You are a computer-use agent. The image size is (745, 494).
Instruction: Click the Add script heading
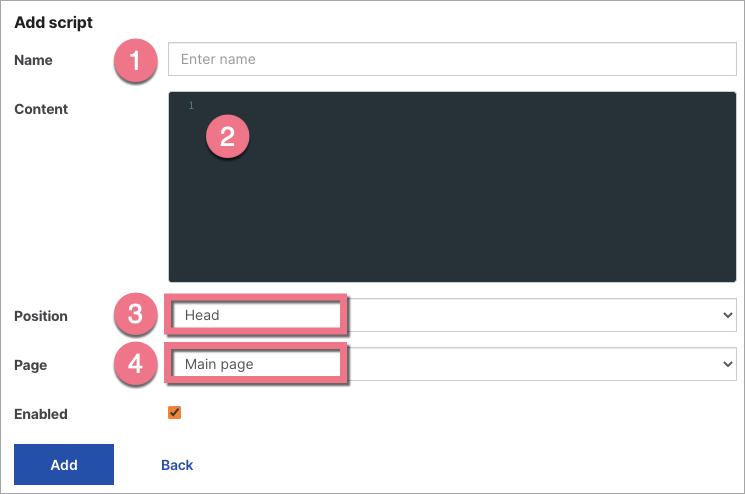click(x=53, y=21)
